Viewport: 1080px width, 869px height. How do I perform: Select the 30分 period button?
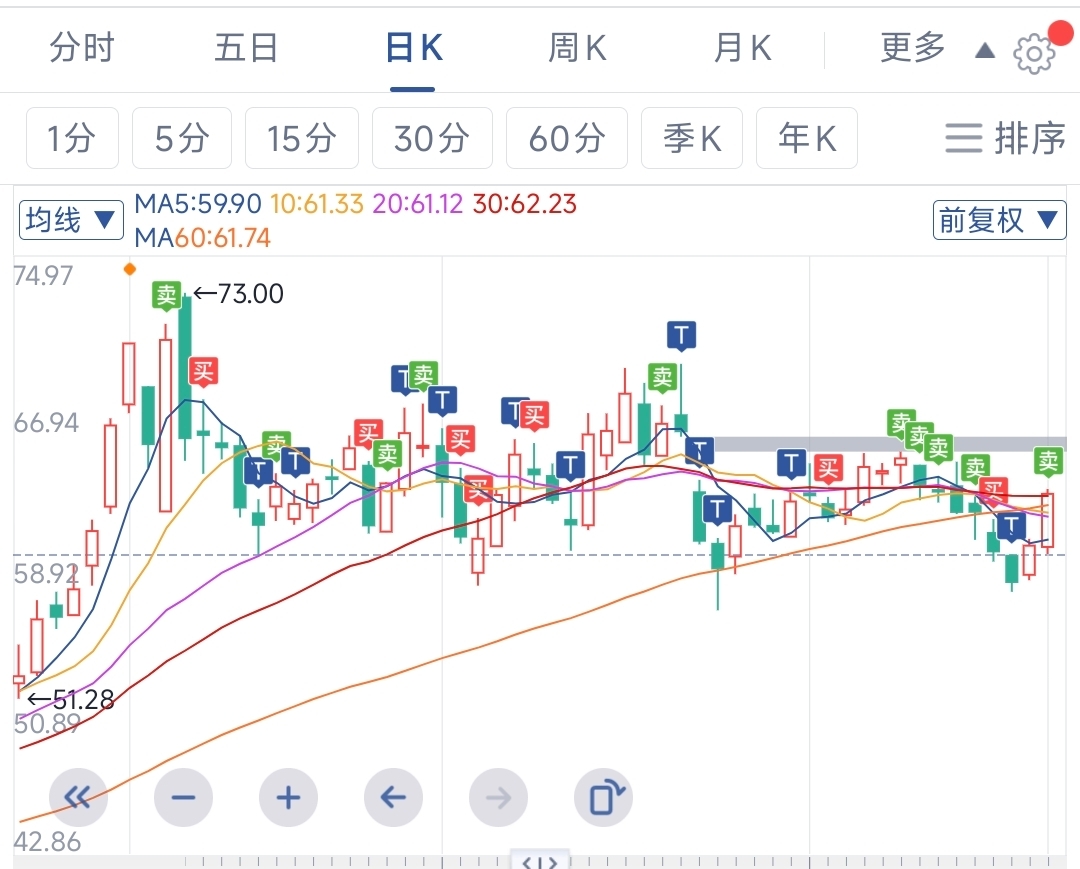coord(432,138)
